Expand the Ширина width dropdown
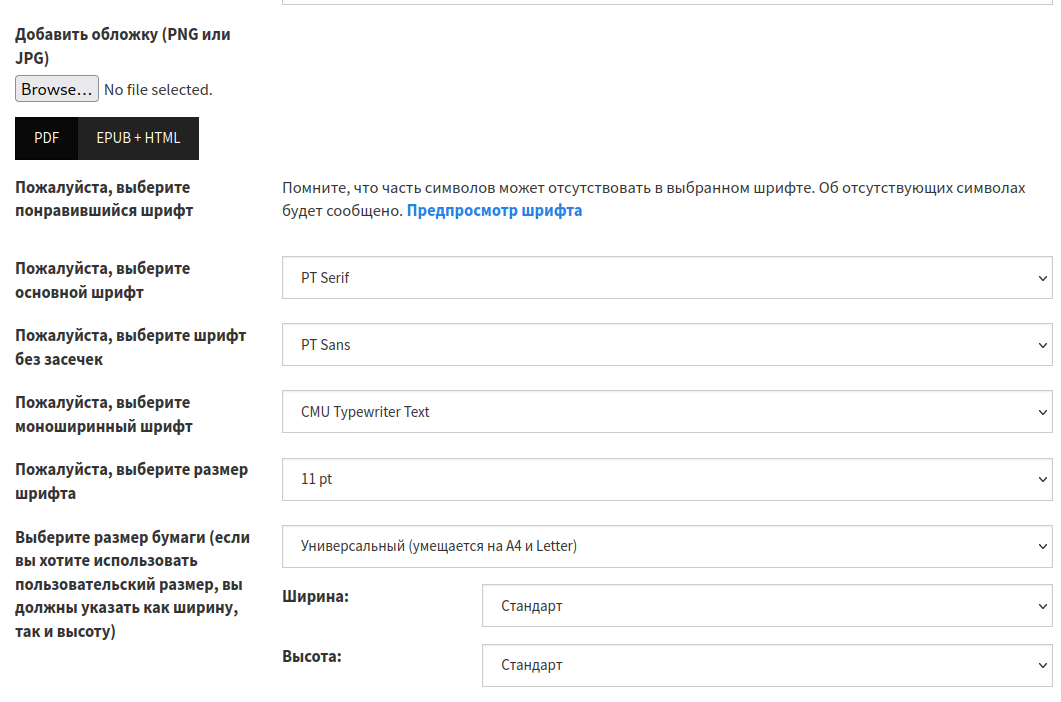 [767, 606]
